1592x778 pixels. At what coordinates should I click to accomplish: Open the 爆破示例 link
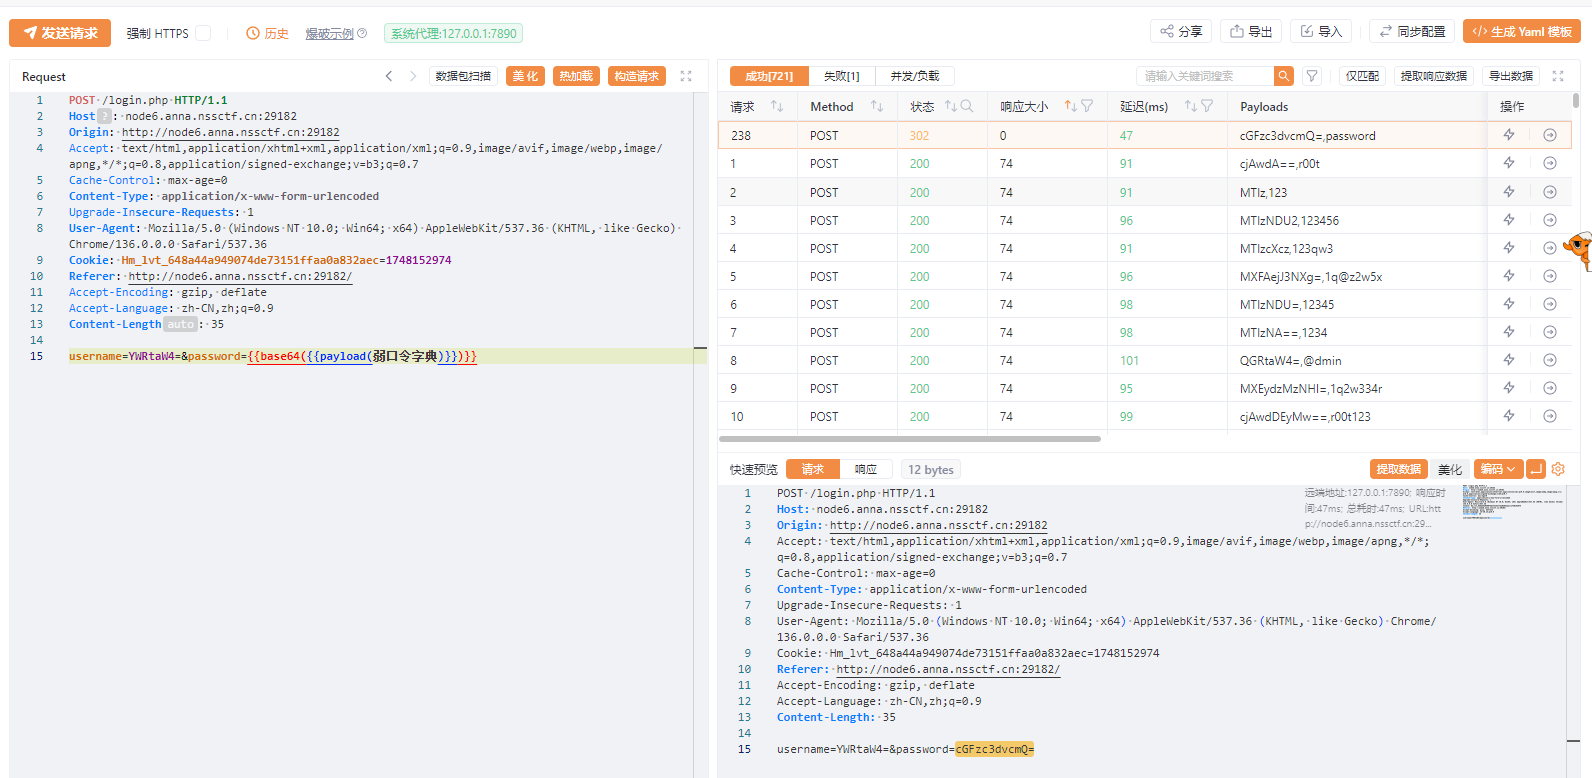(x=330, y=33)
